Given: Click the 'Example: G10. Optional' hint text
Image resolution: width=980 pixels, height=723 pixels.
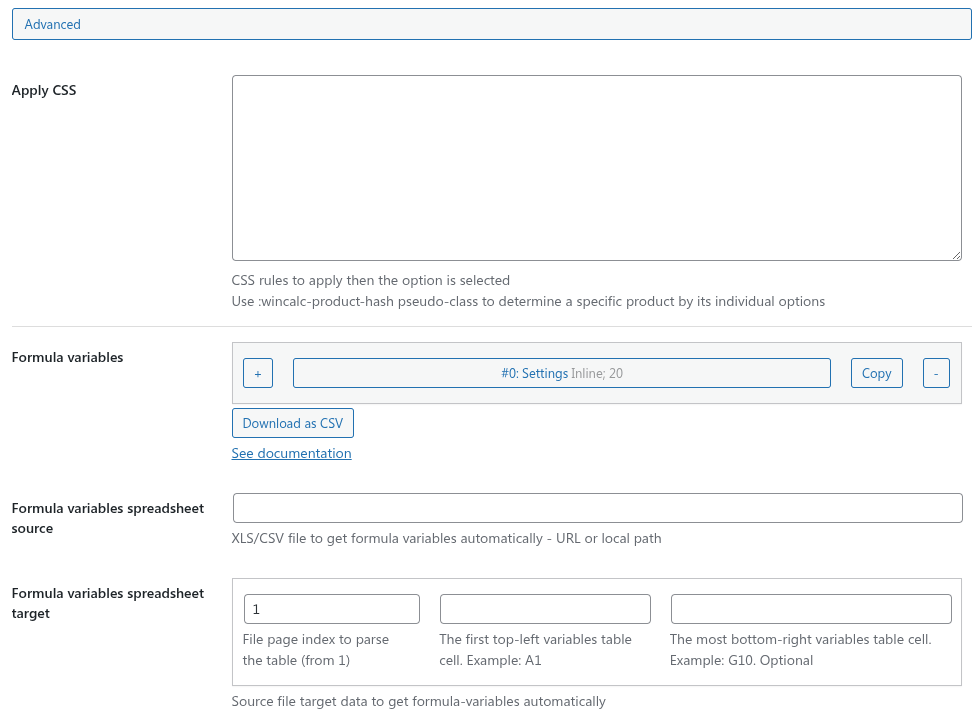Looking at the screenshot, I should point(741,660).
